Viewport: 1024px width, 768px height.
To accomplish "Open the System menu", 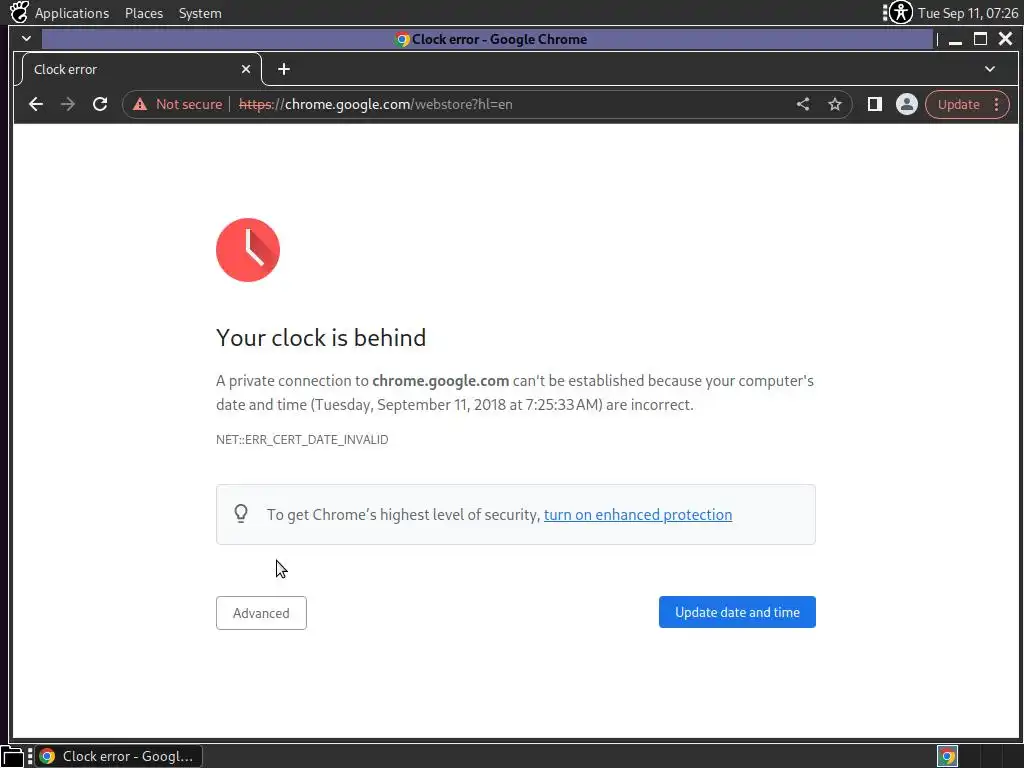I will 200,13.
